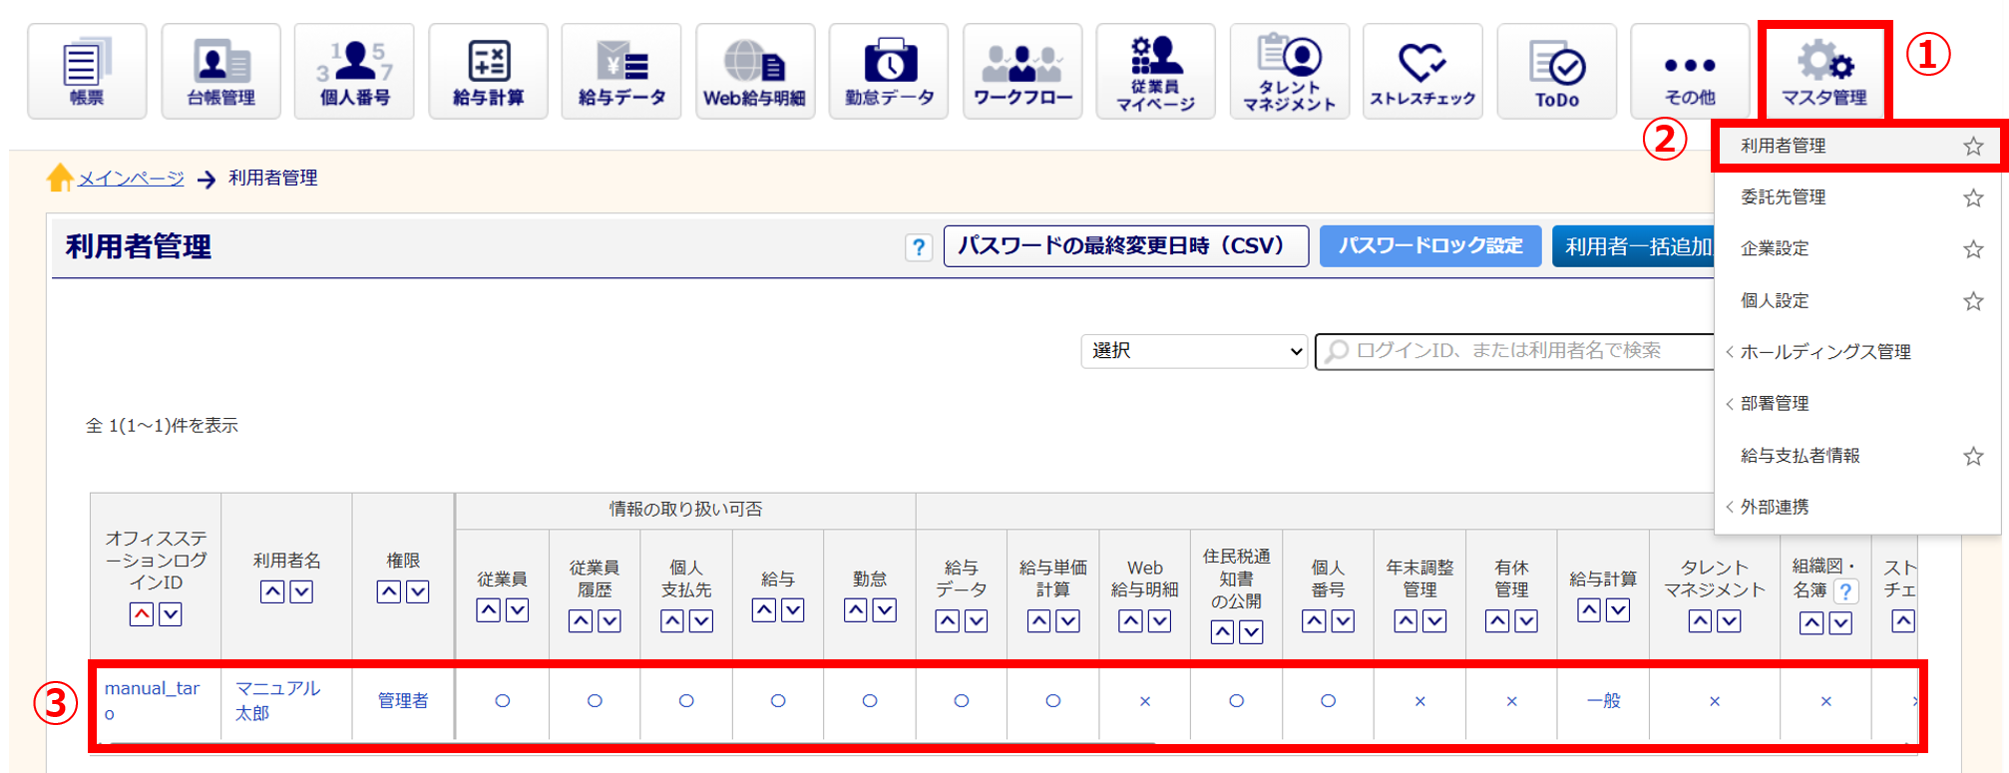Sort 利用者名 column ascending
2009x773 pixels.
272,592
